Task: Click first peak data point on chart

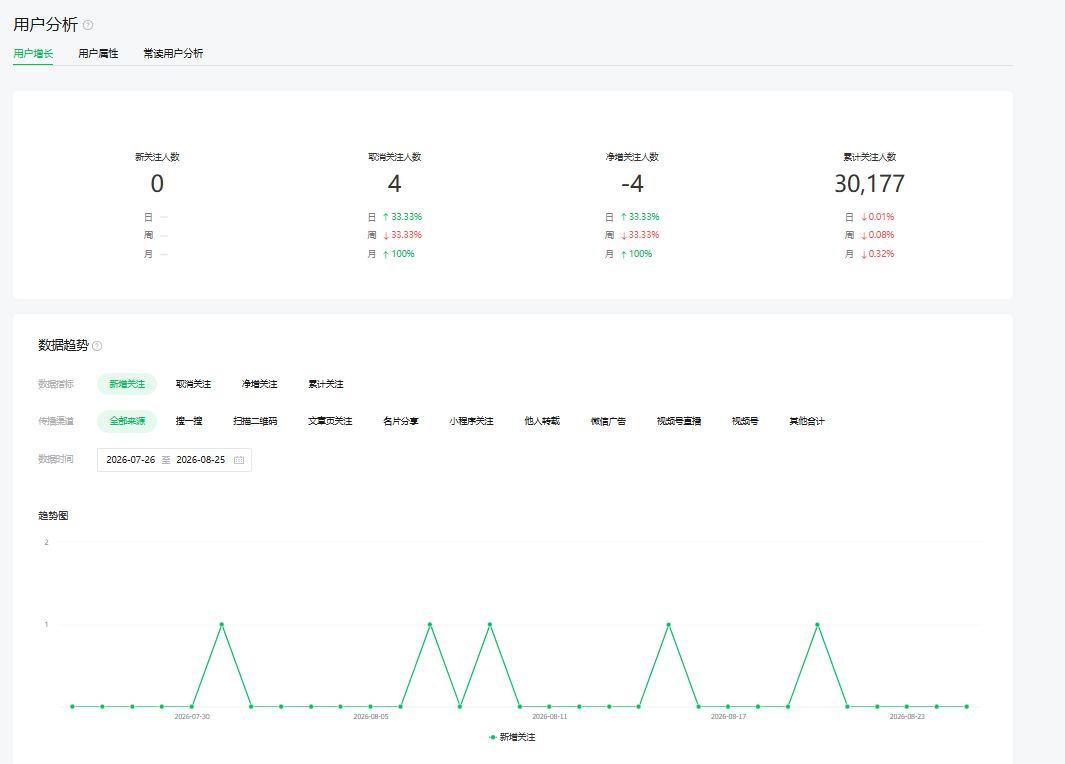Action: pos(221,624)
